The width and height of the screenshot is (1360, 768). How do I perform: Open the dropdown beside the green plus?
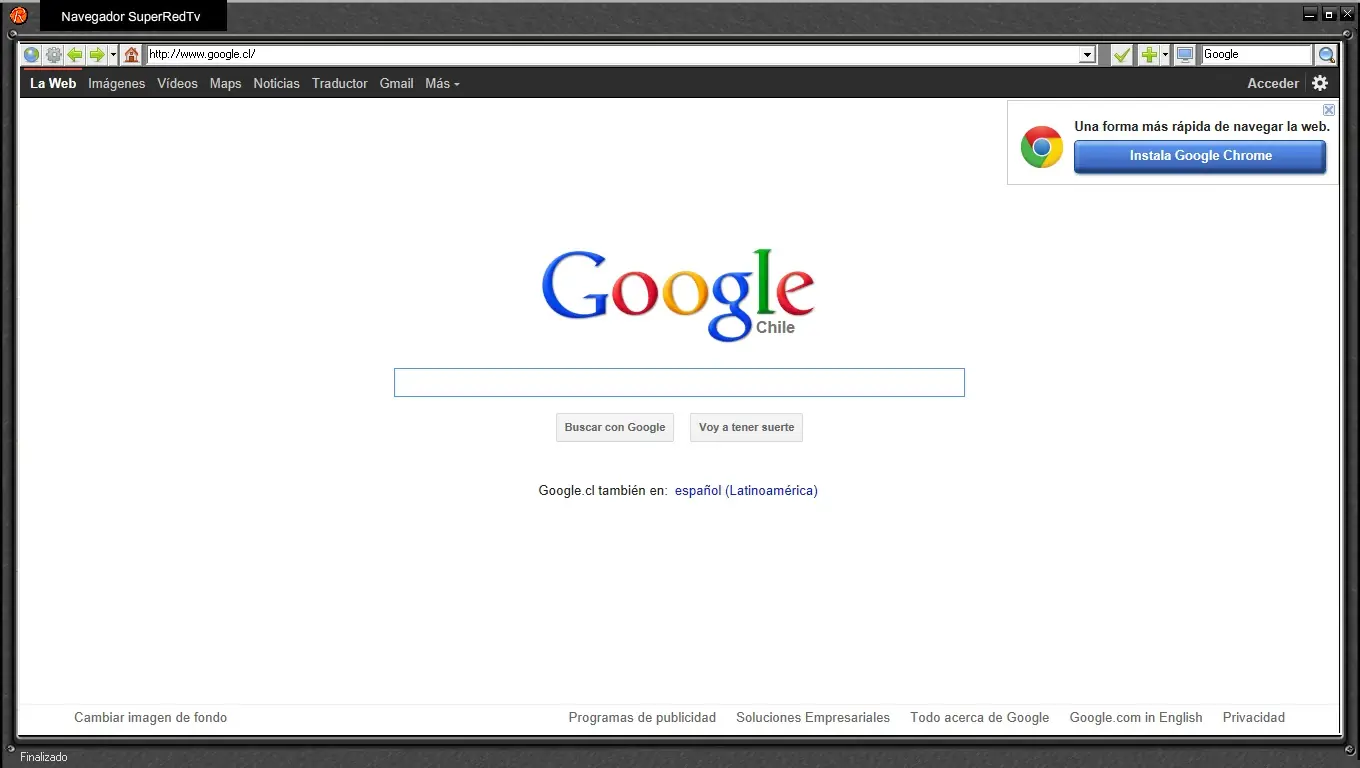(x=1165, y=55)
